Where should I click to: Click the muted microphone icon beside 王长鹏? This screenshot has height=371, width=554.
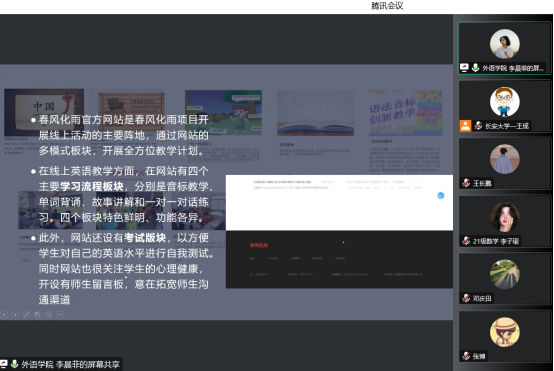pos(466,183)
